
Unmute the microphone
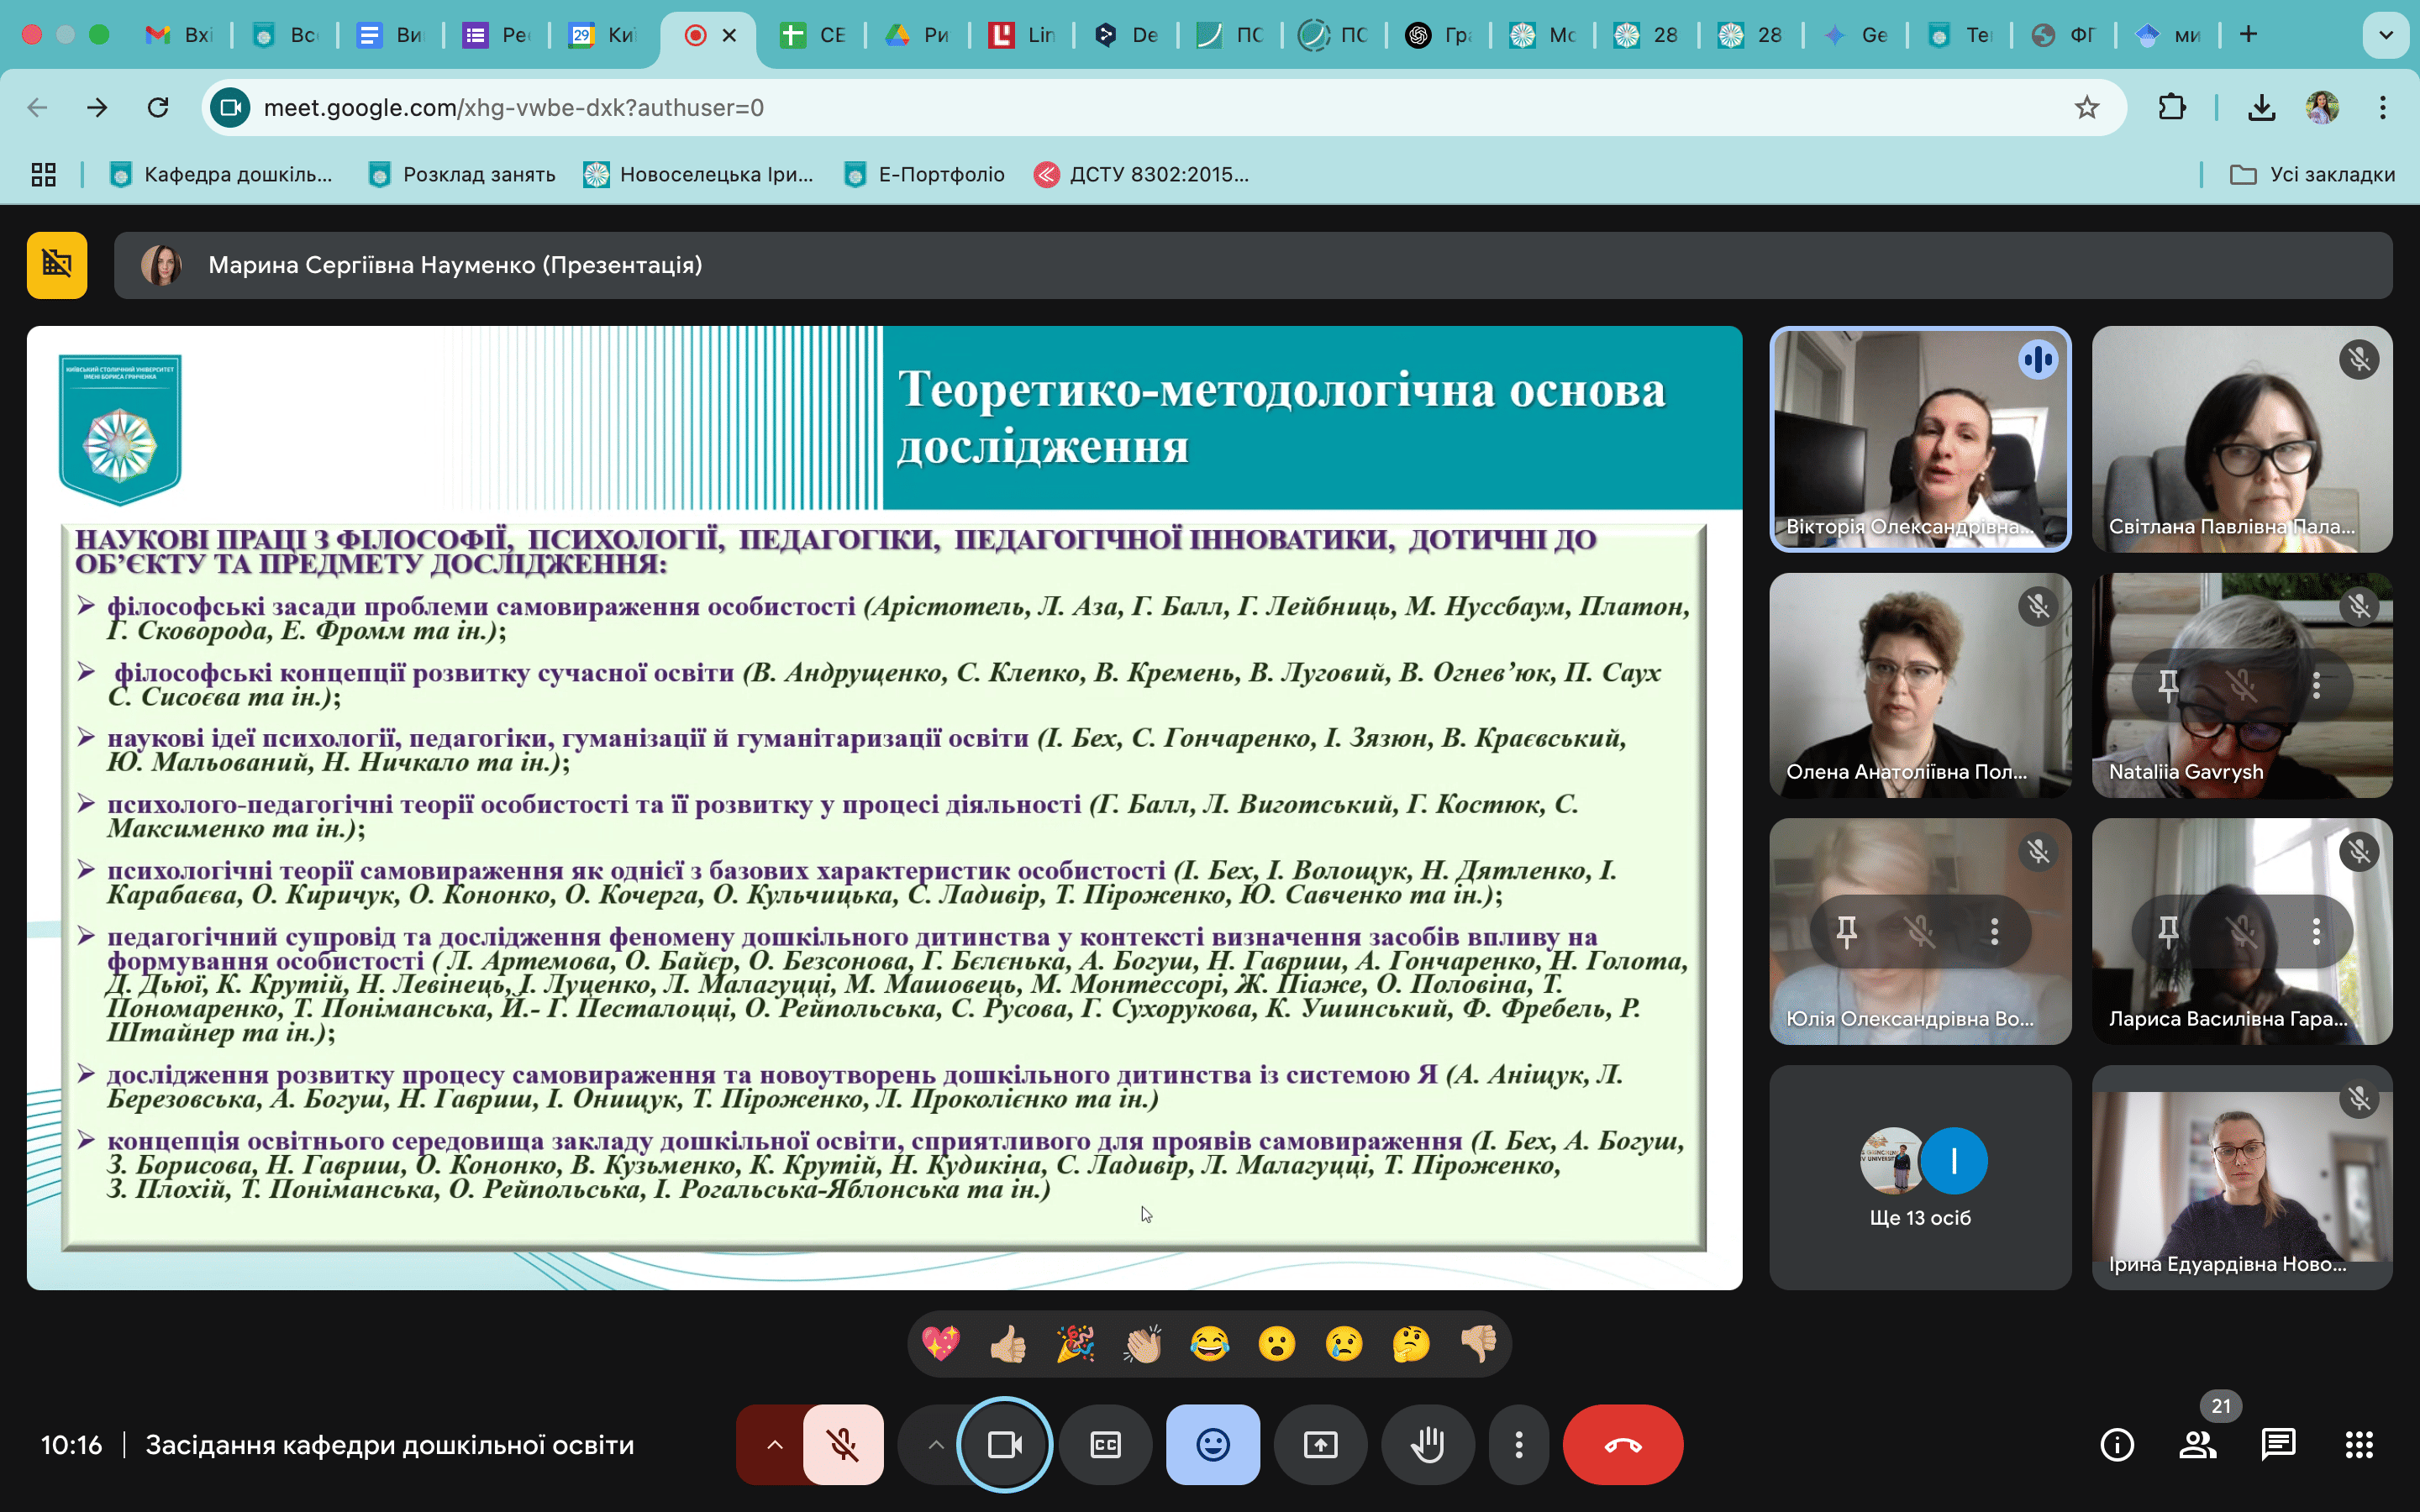click(x=843, y=1445)
